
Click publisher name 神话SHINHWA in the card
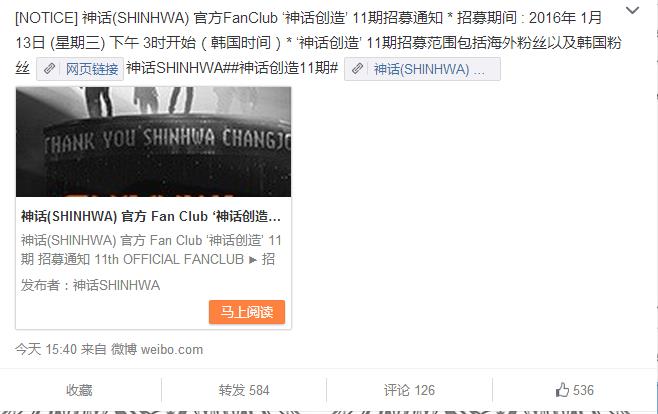tap(116, 285)
